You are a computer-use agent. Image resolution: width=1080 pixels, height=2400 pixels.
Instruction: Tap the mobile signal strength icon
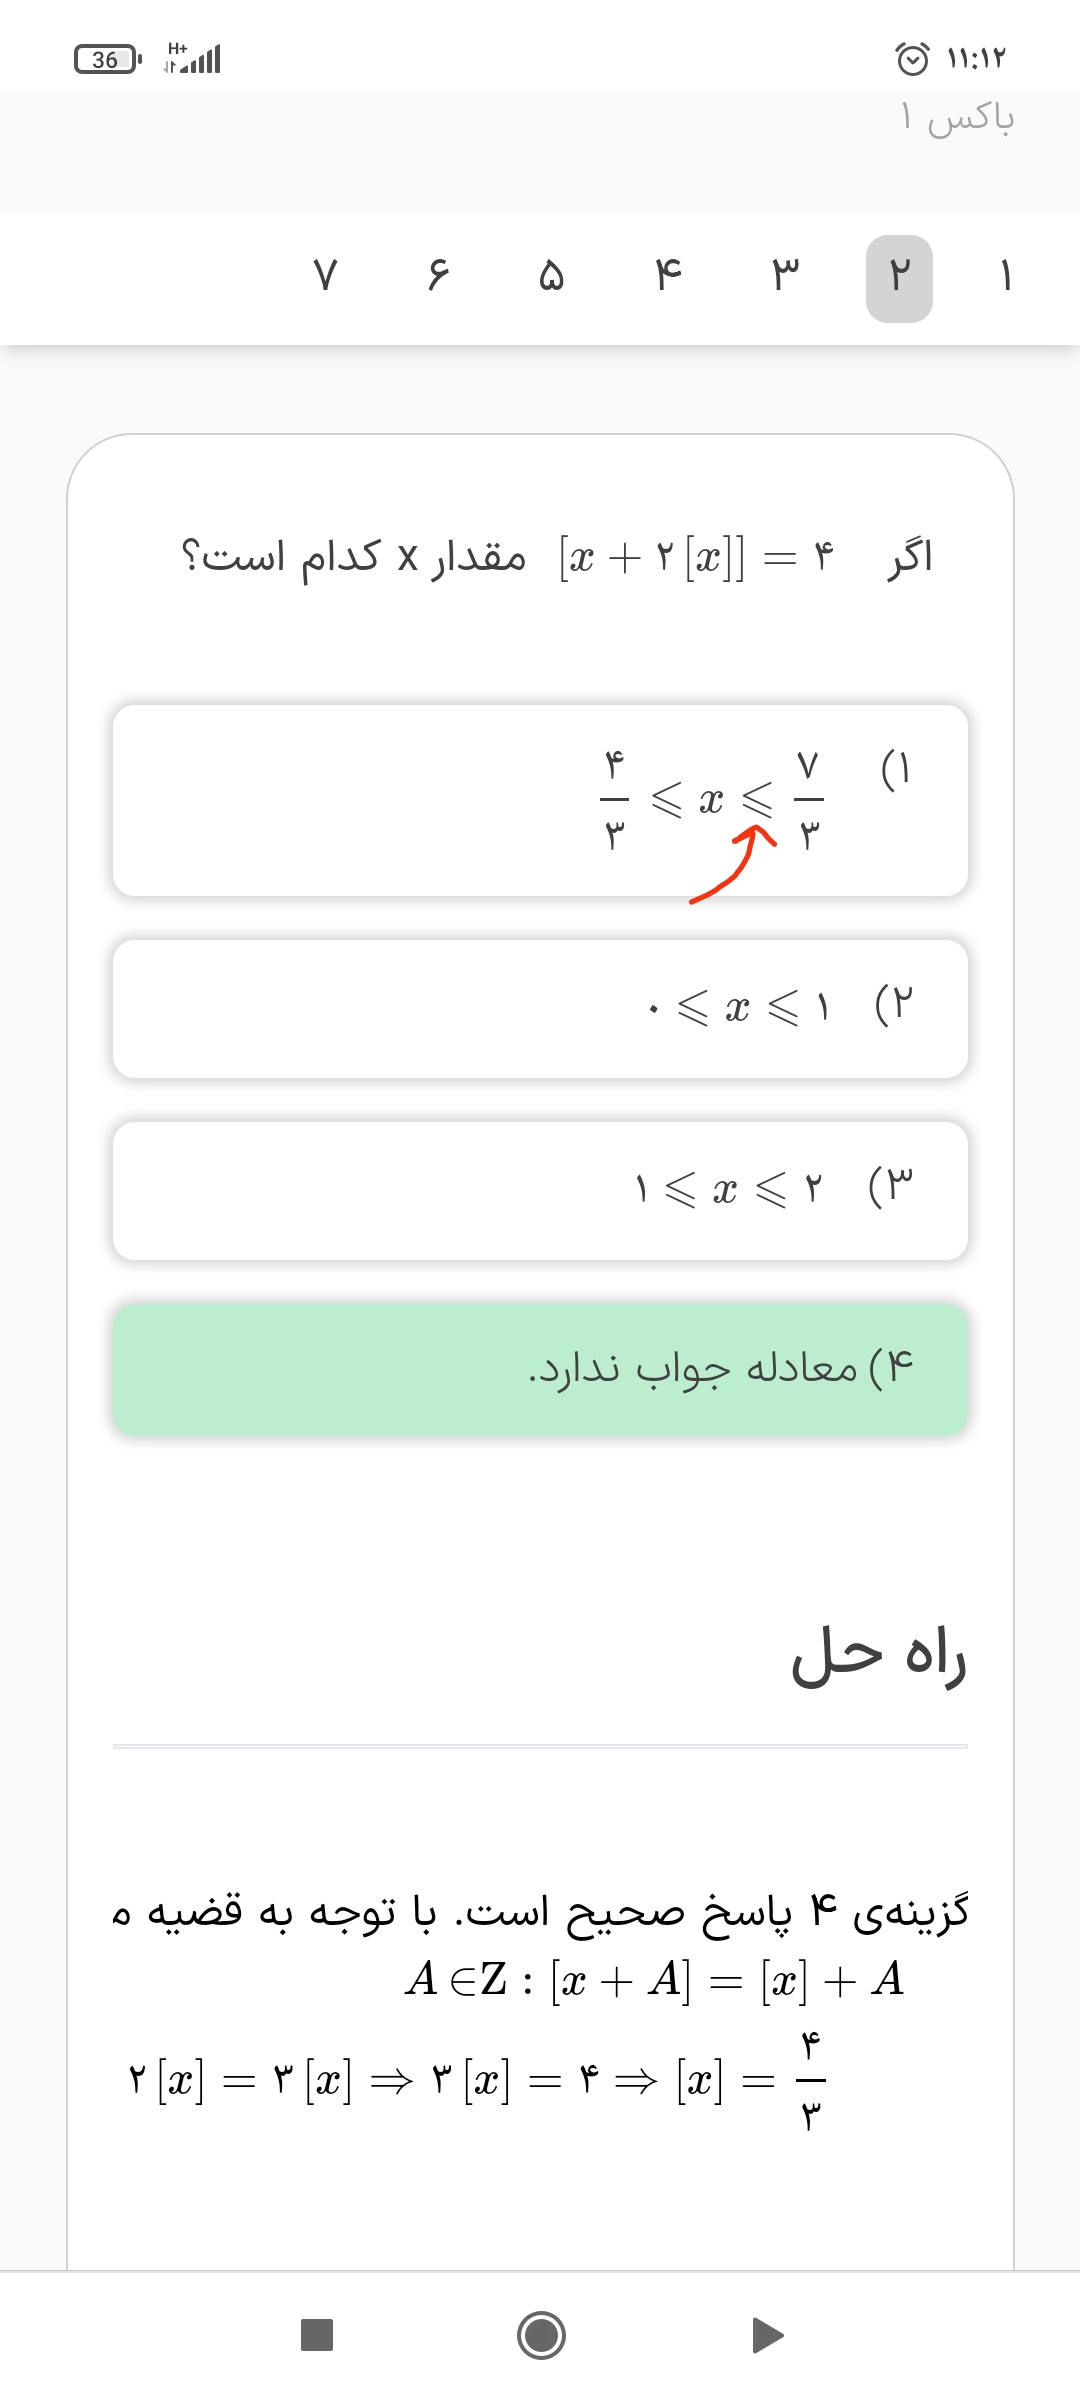pyautogui.click(x=195, y=60)
